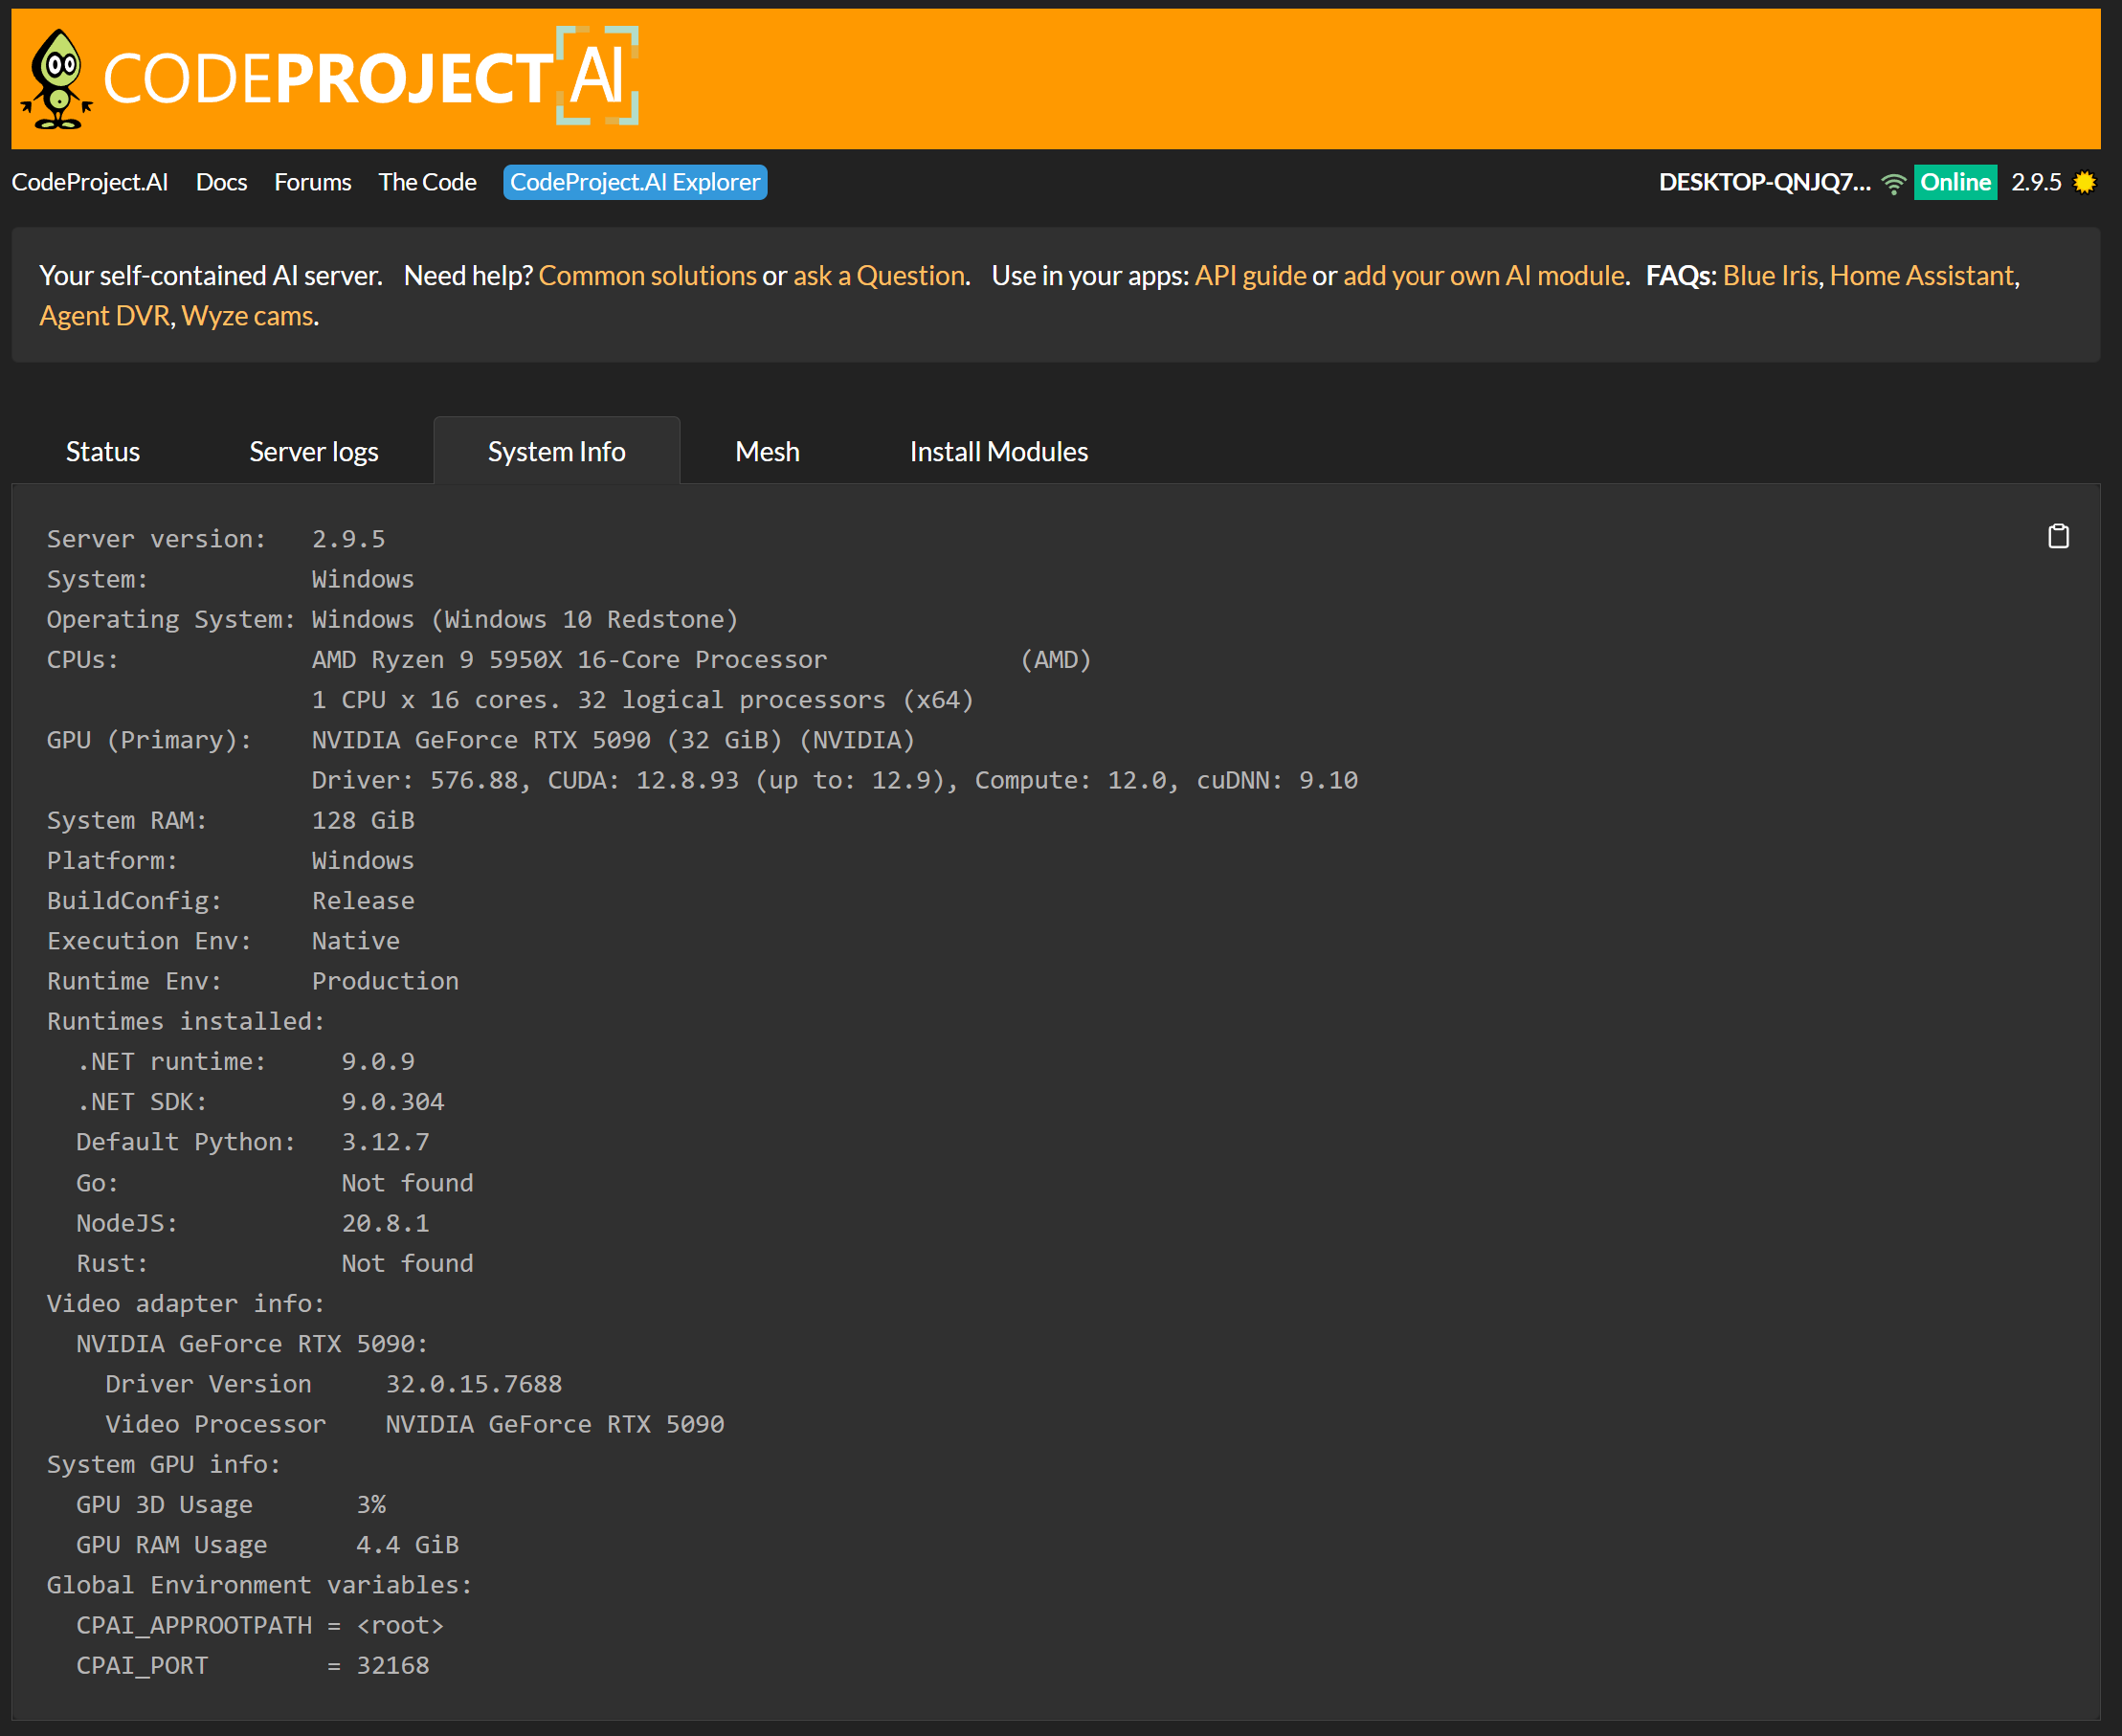
Task: Click the green Online status badge
Action: 1955,182
